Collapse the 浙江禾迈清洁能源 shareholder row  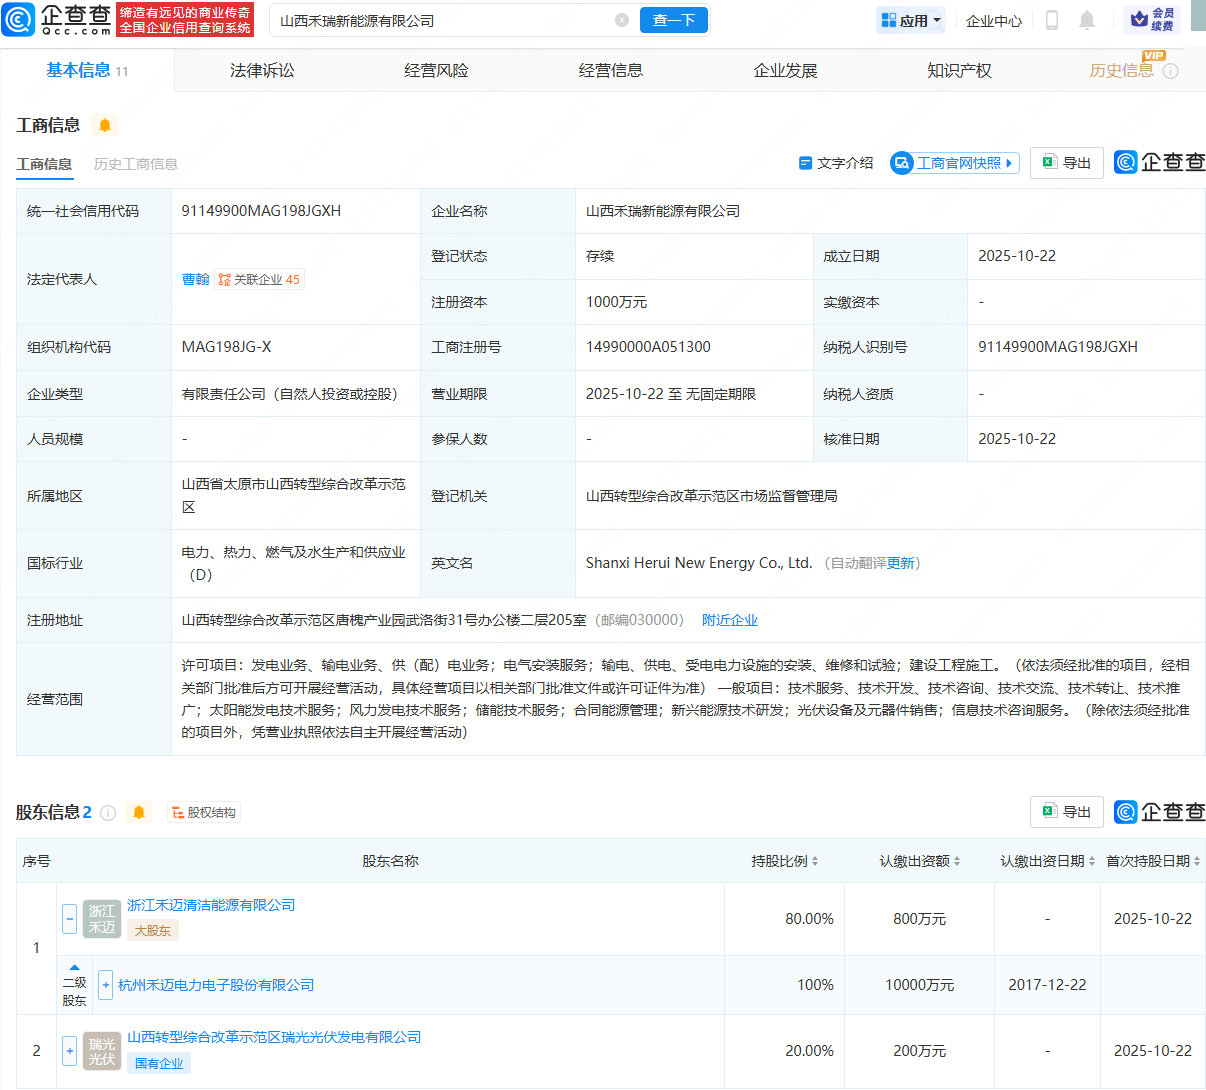point(70,919)
